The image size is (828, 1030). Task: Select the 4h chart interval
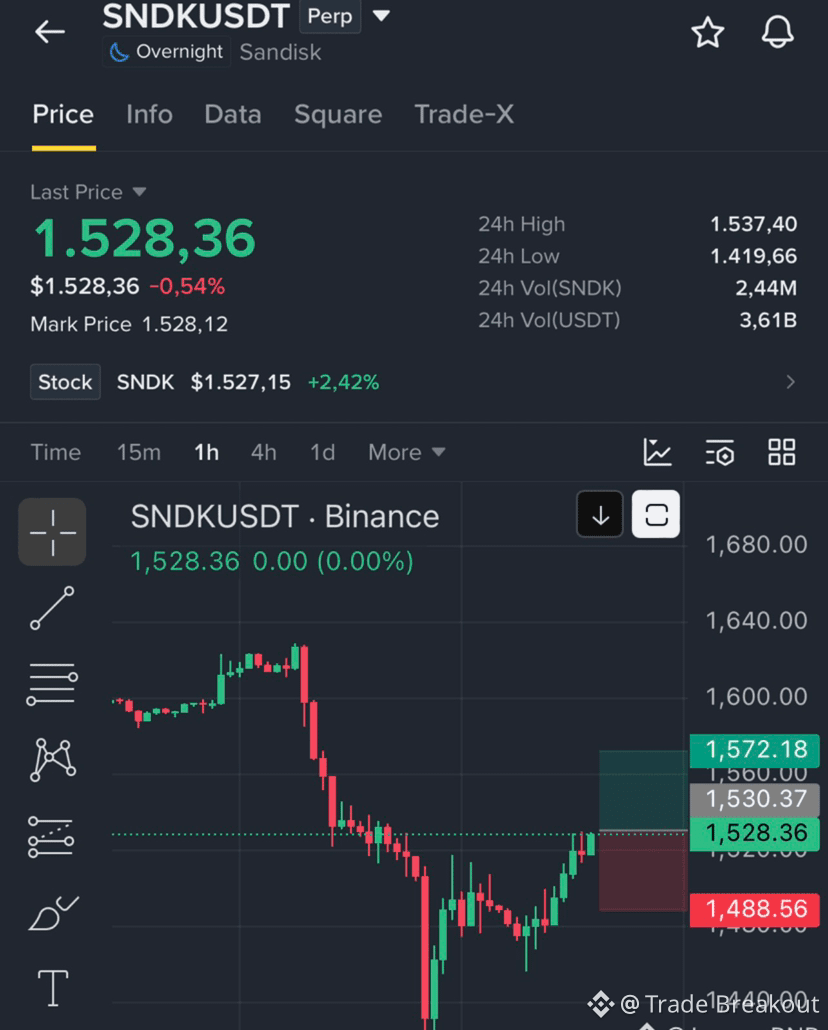264,452
